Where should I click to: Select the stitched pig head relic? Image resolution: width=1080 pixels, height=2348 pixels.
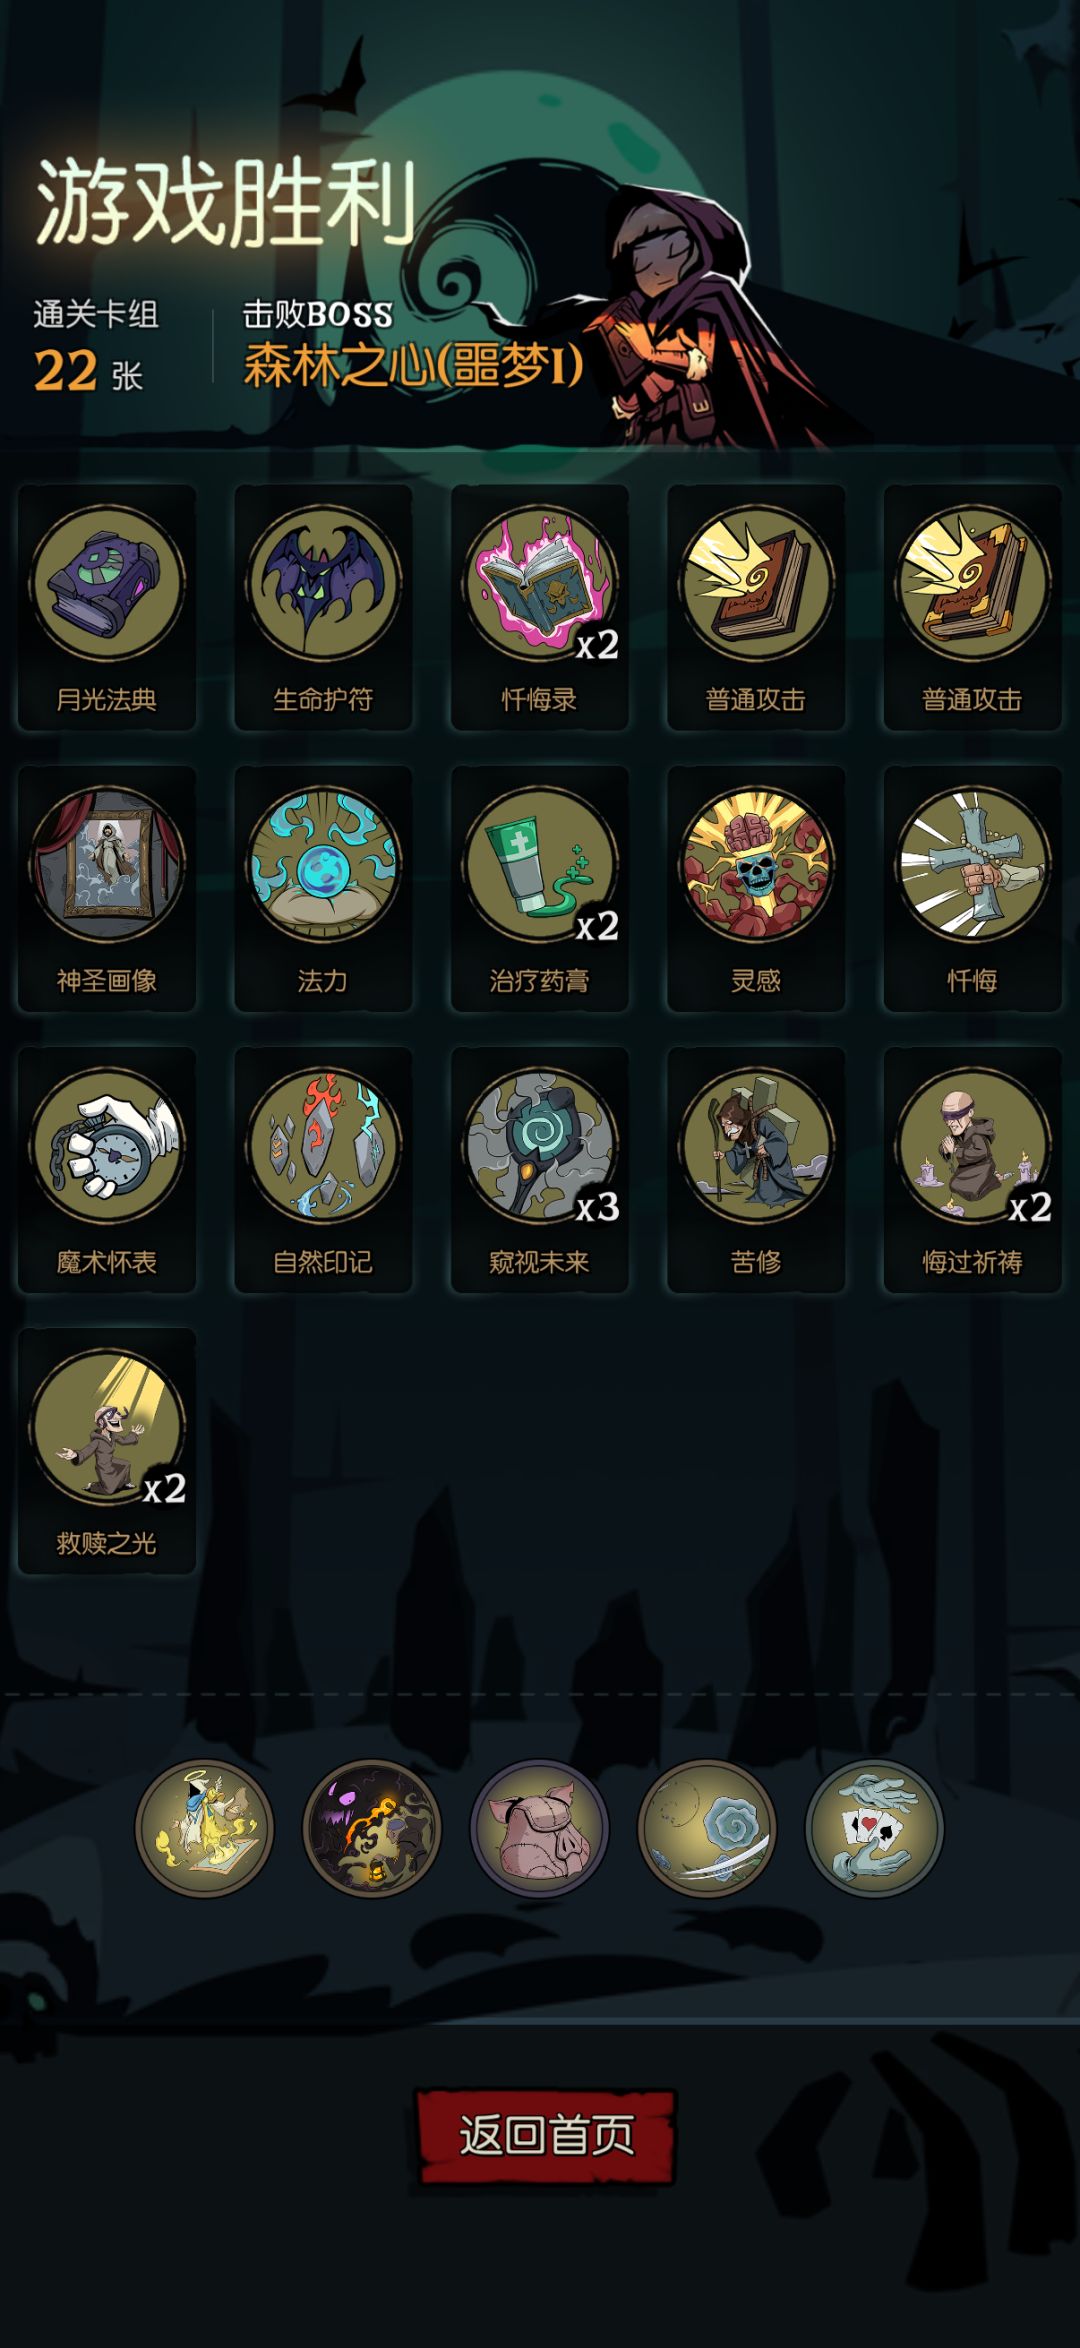pyautogui.click(x=540, y=1828)
